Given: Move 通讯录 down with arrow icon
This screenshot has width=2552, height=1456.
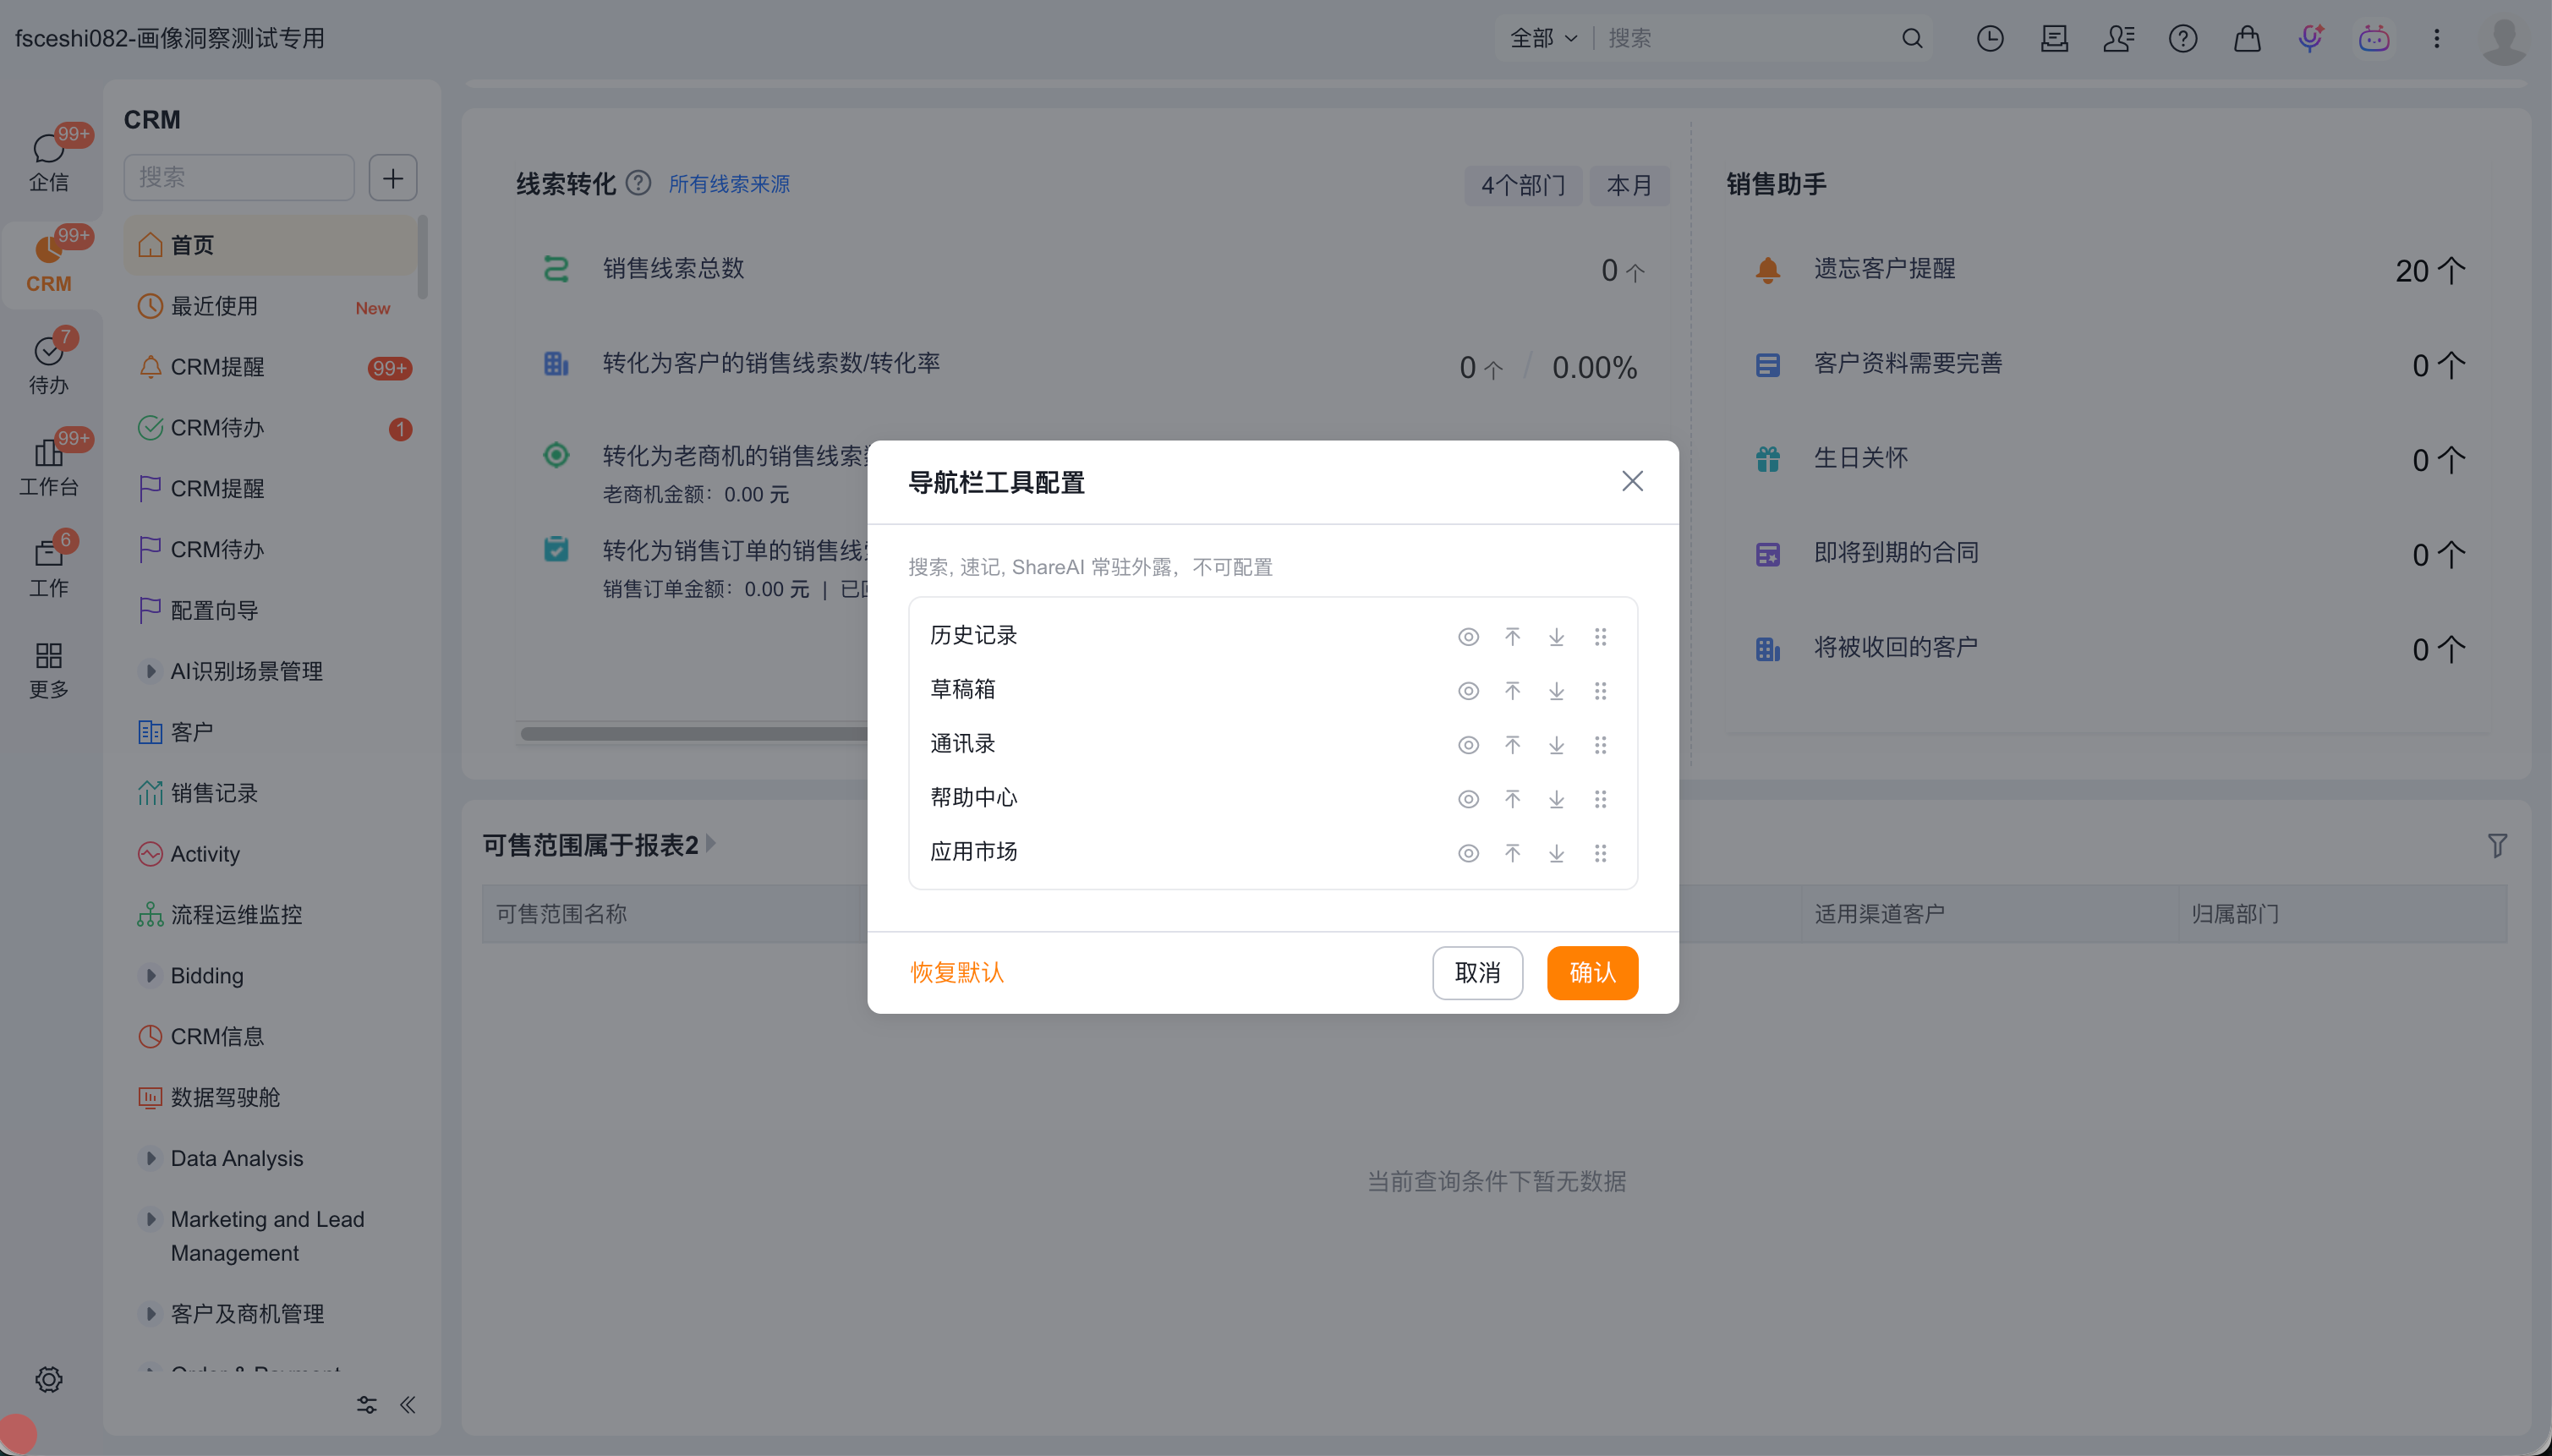Looking at the screenshot, I should (x=1556, y=744).
